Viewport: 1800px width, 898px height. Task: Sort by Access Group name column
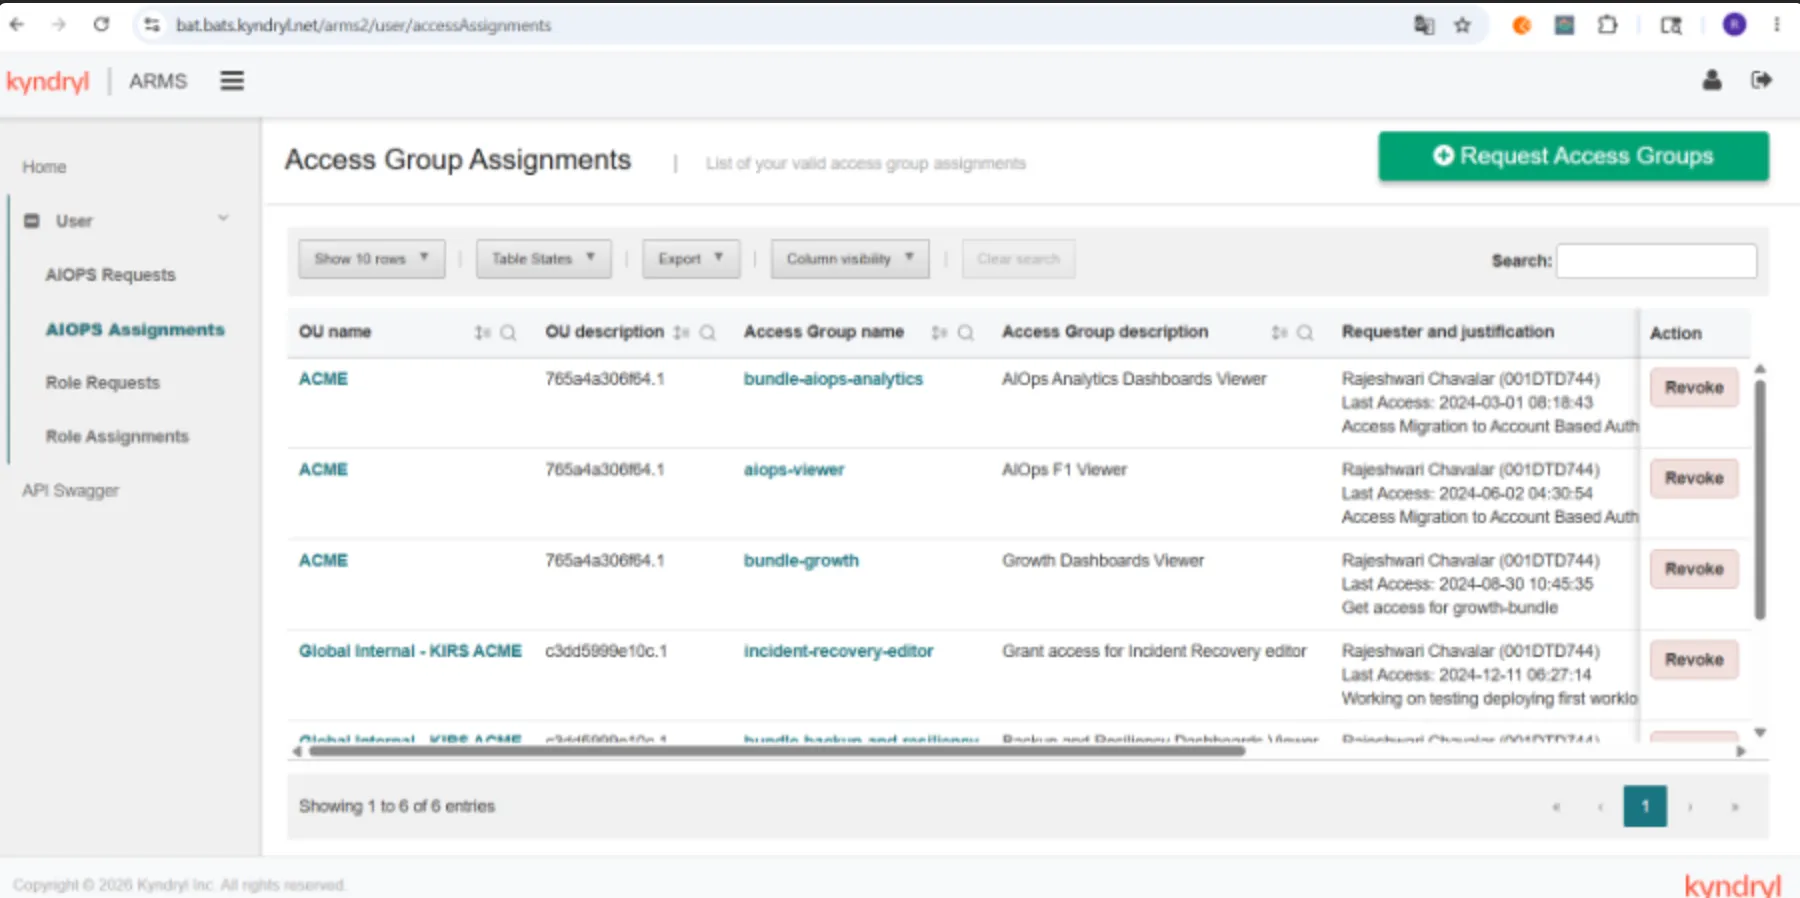(x=939, y=333)
